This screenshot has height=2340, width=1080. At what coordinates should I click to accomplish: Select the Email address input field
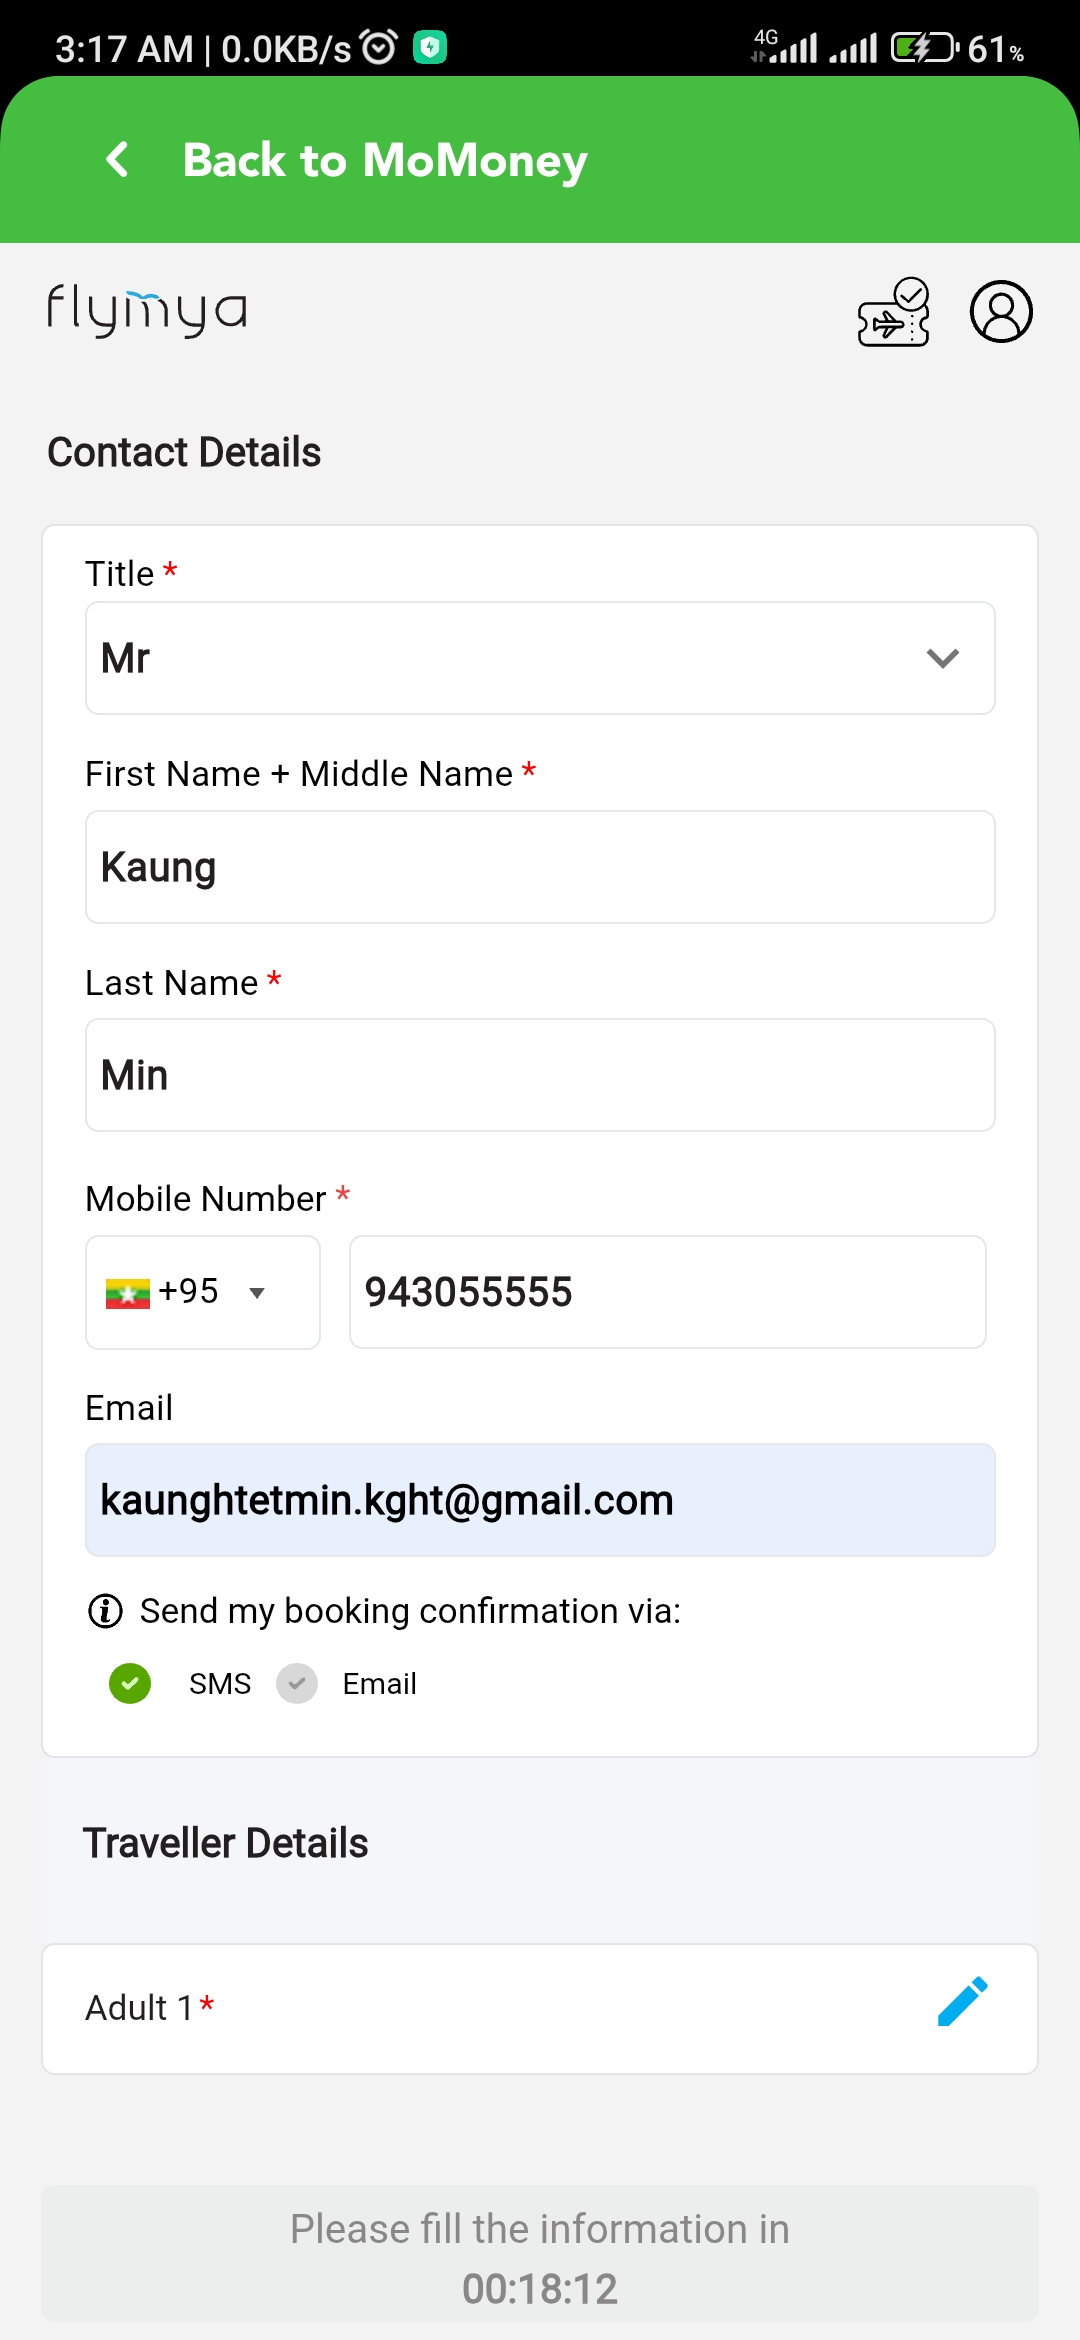(540, 1500)
